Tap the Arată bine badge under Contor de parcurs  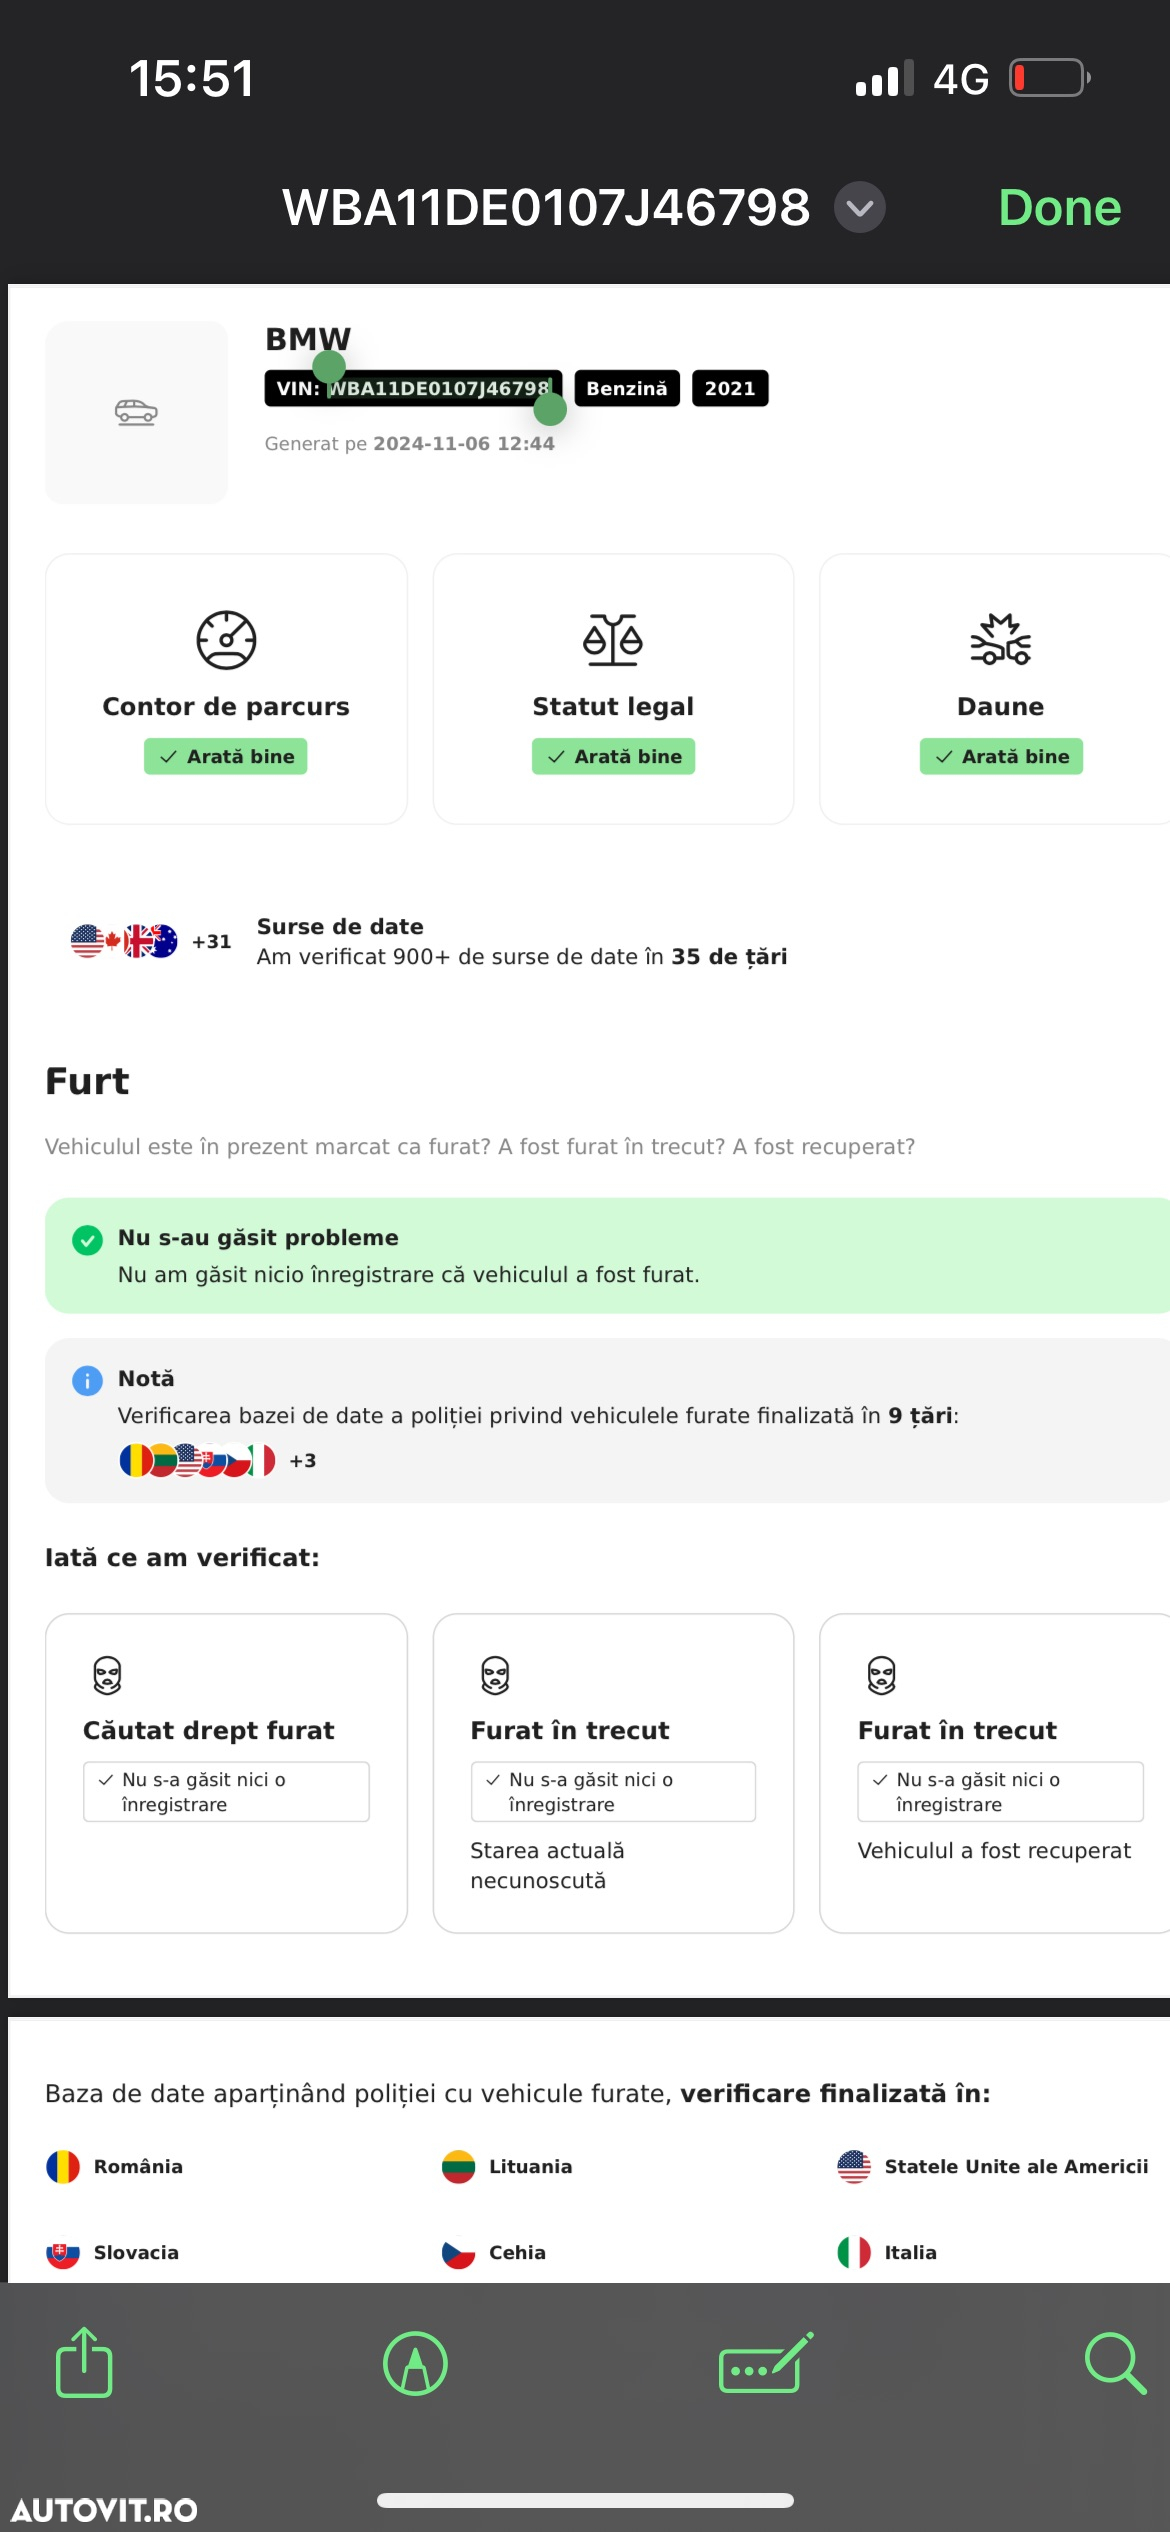point(226,756)
